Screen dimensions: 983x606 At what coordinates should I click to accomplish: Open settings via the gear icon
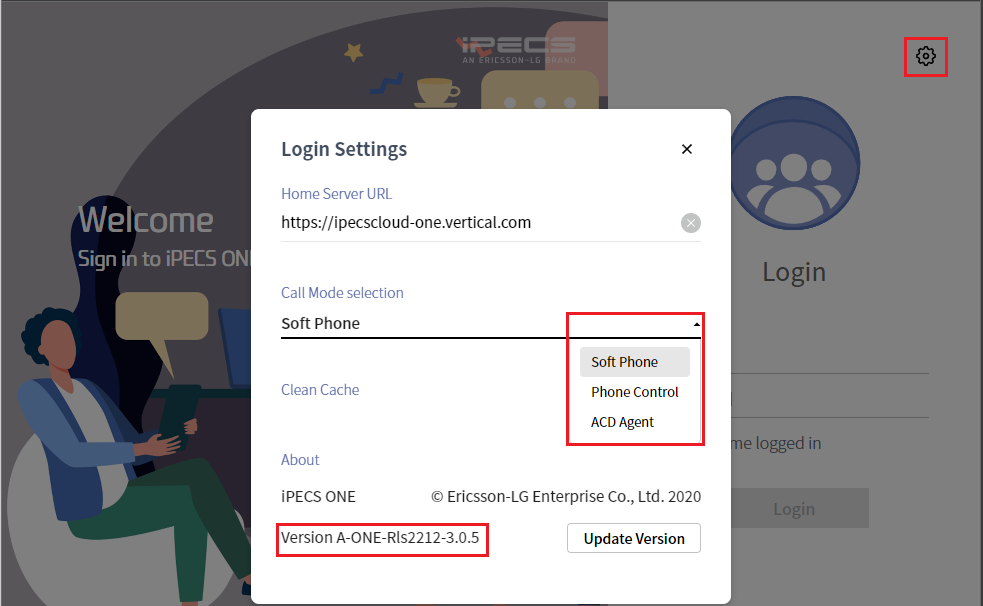925,56
